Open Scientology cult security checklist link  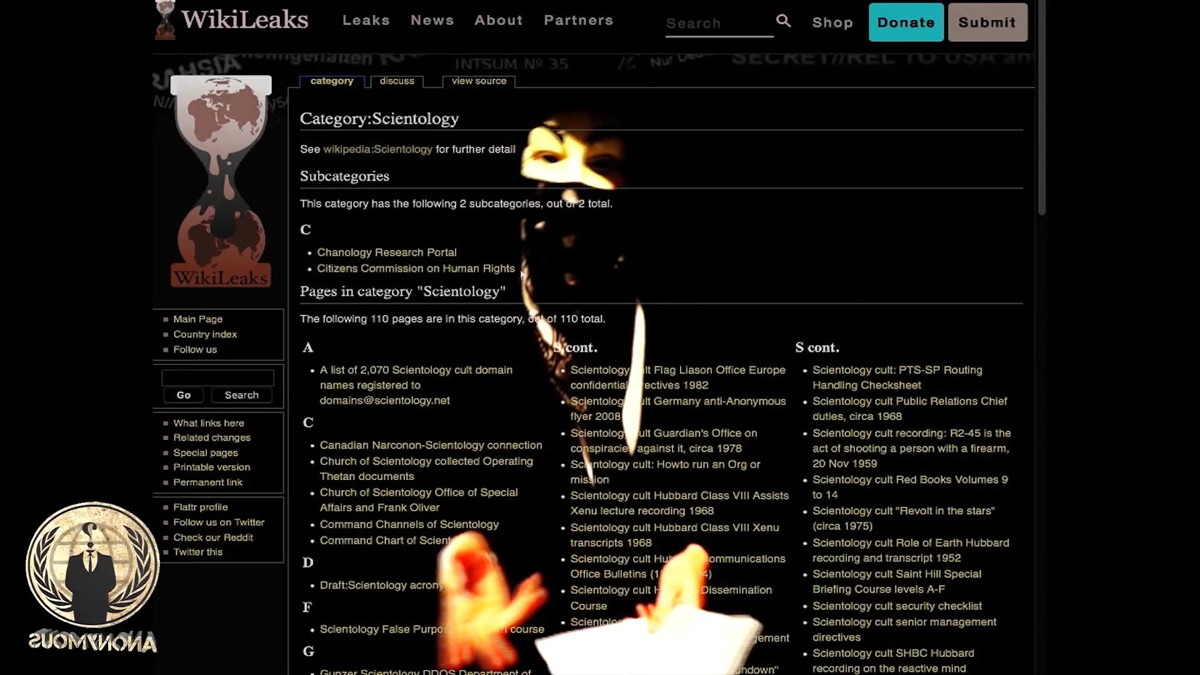pos(898,606)
